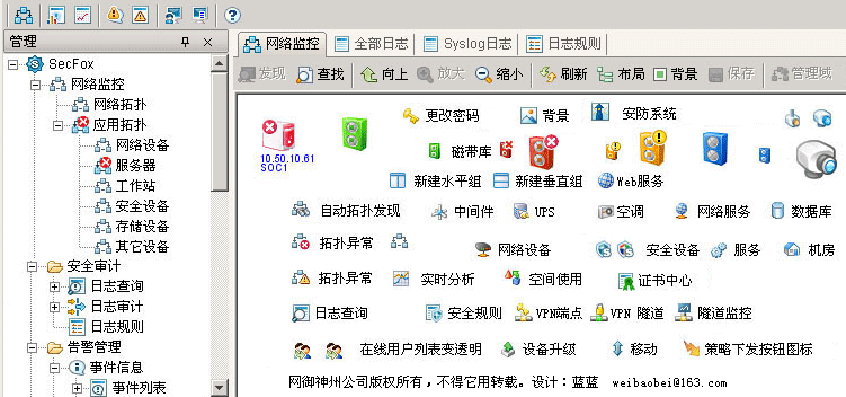Click the 安防系统 lighthouse icon
The height and width of the screenshot is (397, 846).
pos(600,112)
